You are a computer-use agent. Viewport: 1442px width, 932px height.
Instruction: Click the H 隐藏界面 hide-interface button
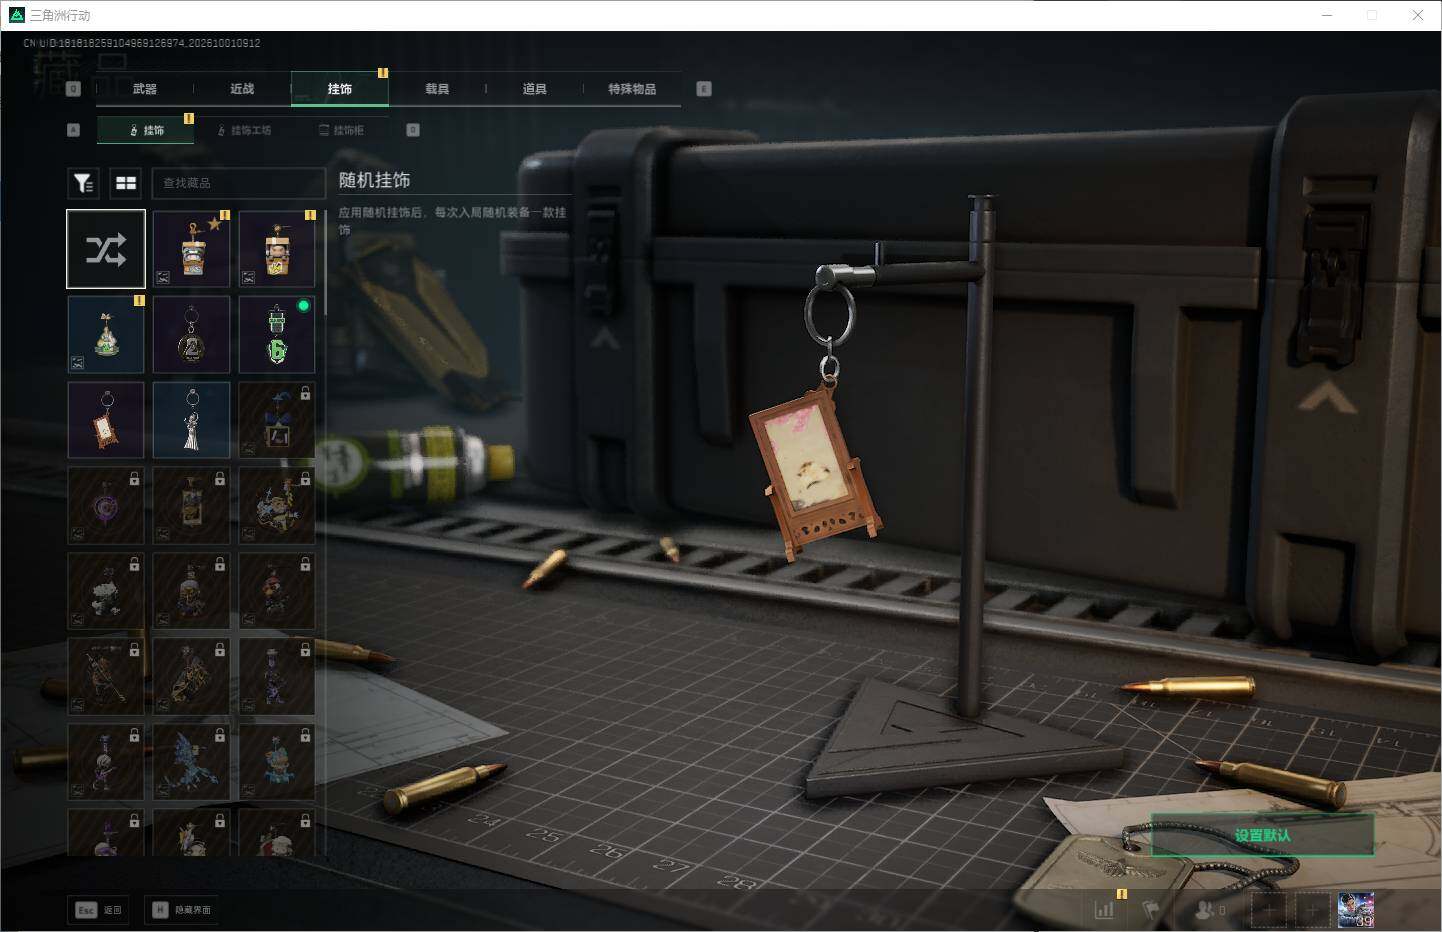click(181, 909)
